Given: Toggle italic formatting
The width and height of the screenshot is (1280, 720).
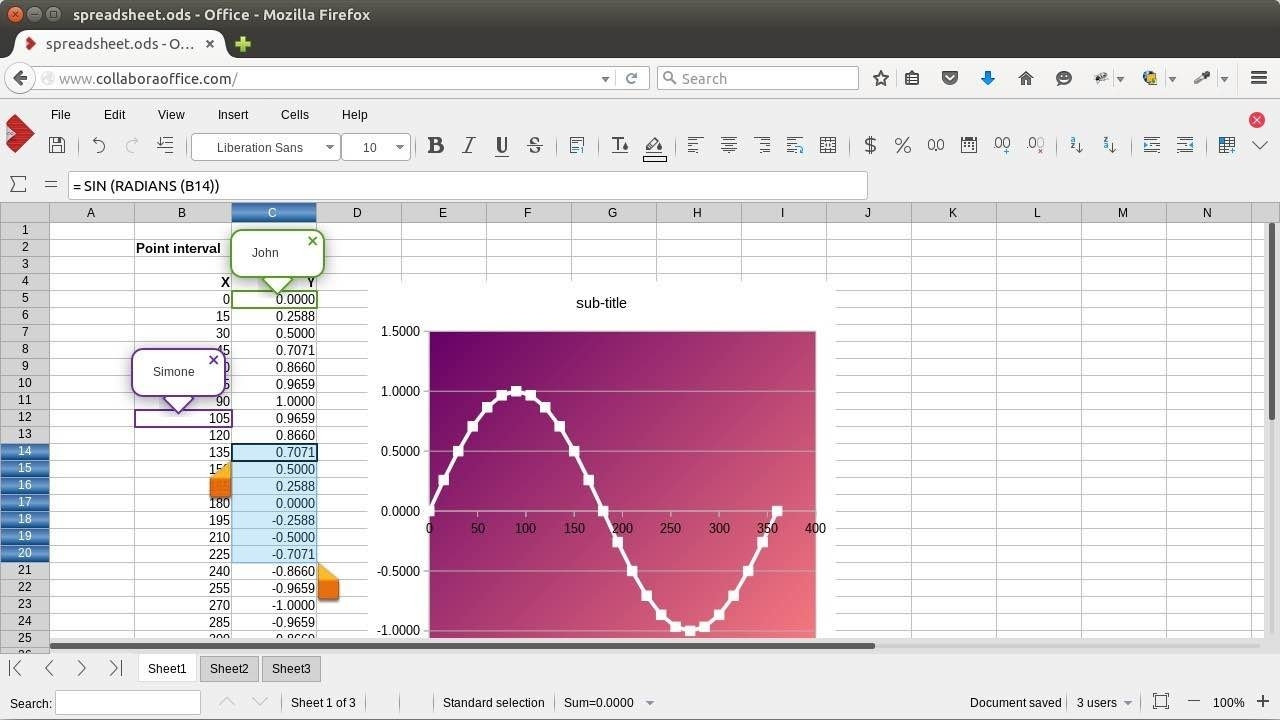Looking at the screenshot, I should pyautogui.click(x=468, y=146).
